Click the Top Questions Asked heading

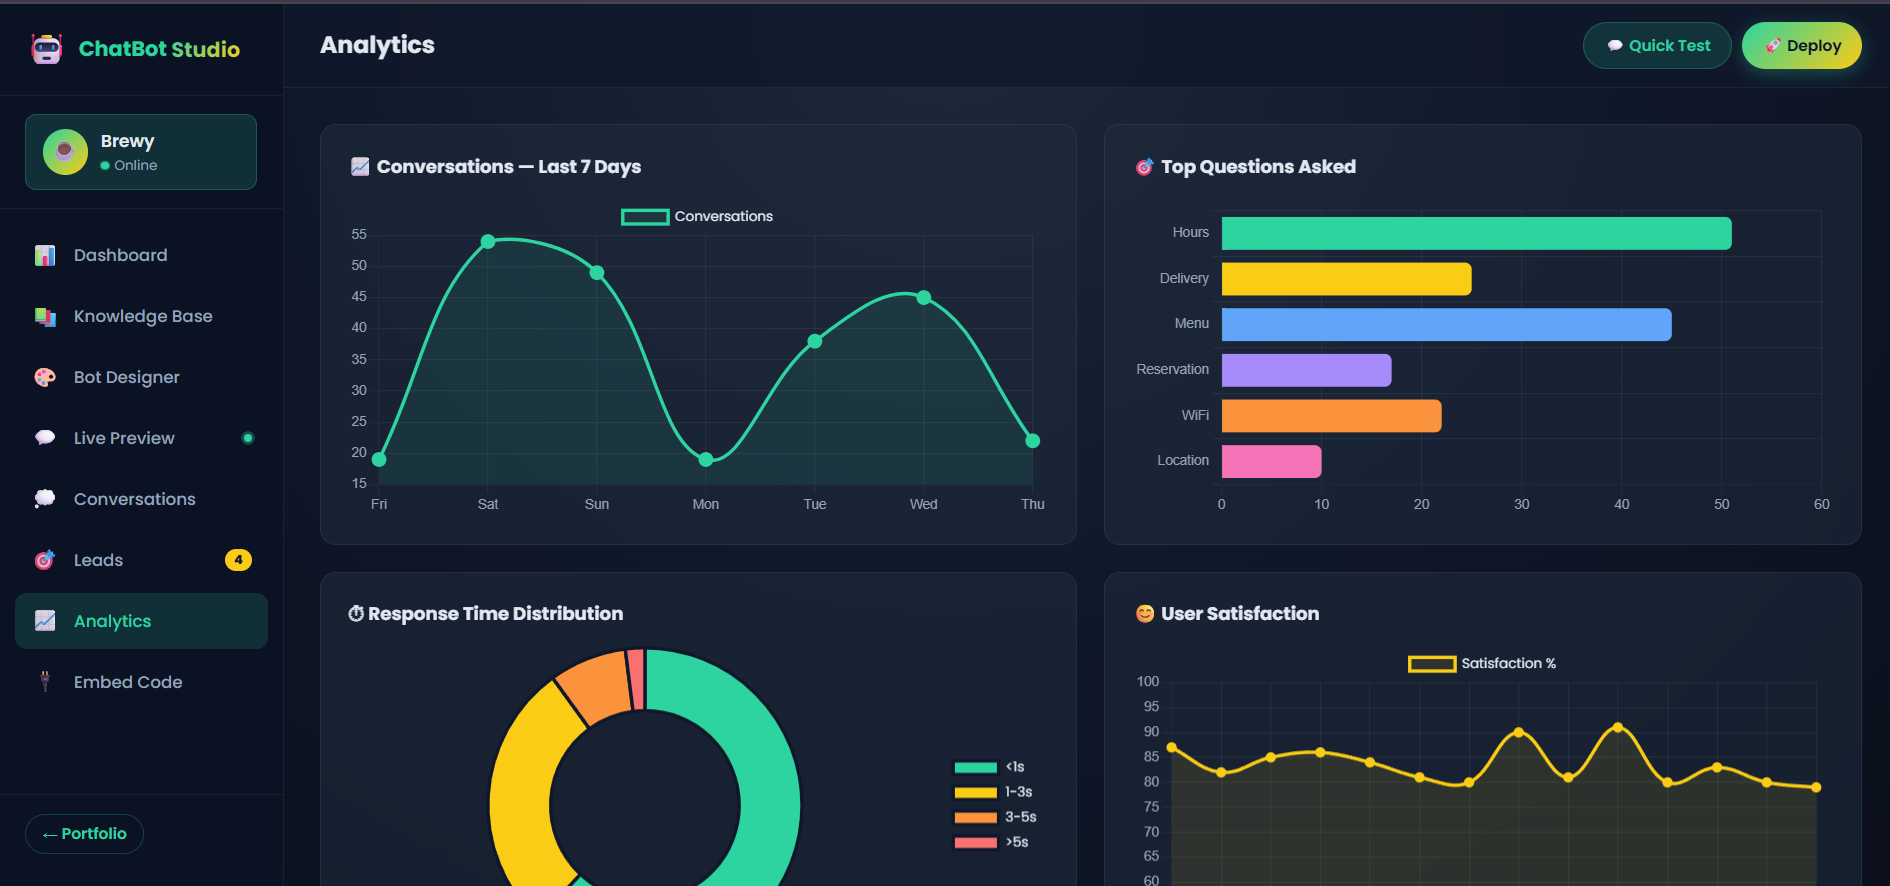1258,167
